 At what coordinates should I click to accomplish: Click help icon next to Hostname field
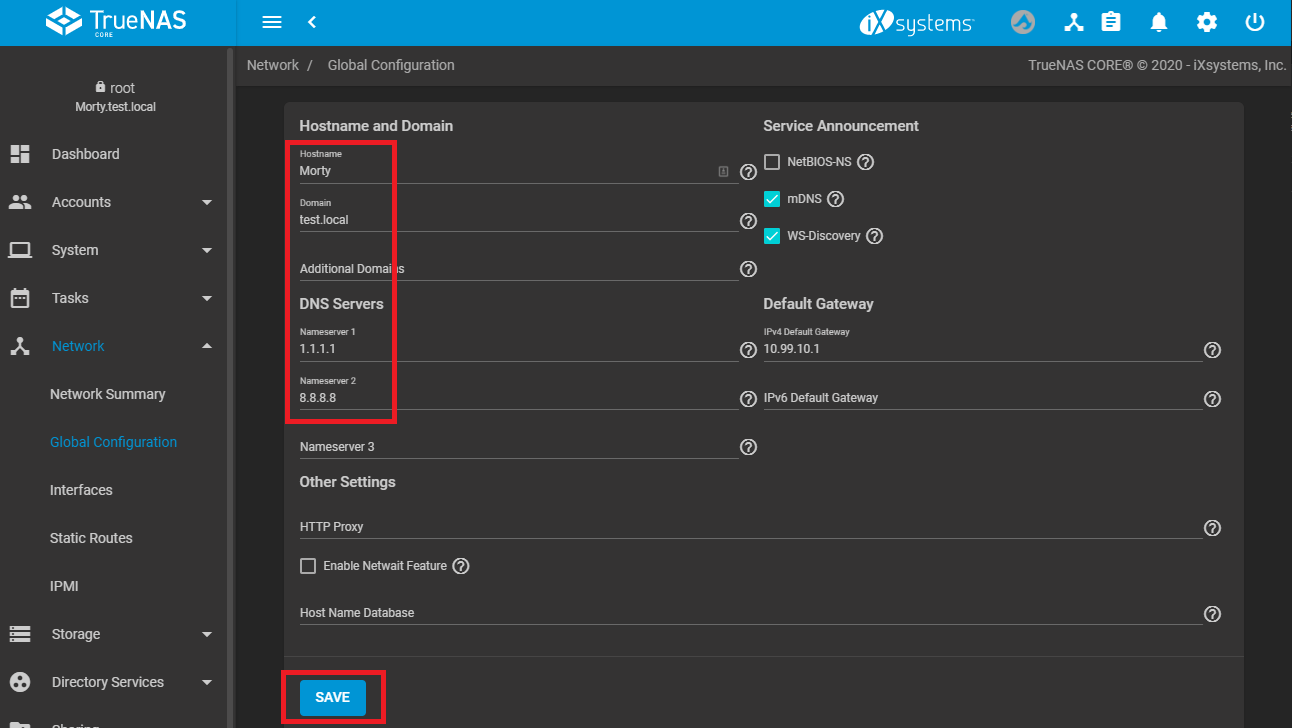coord(747,173)
